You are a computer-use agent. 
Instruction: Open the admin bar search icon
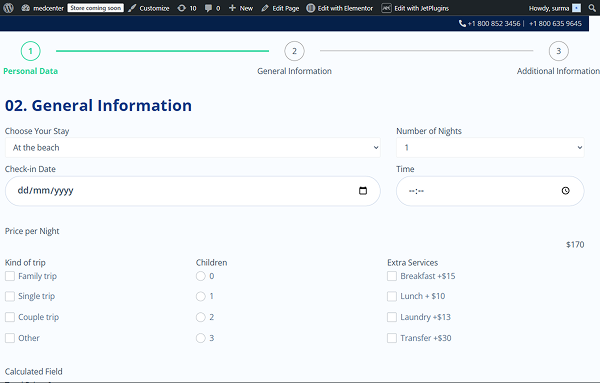point(592,8)
